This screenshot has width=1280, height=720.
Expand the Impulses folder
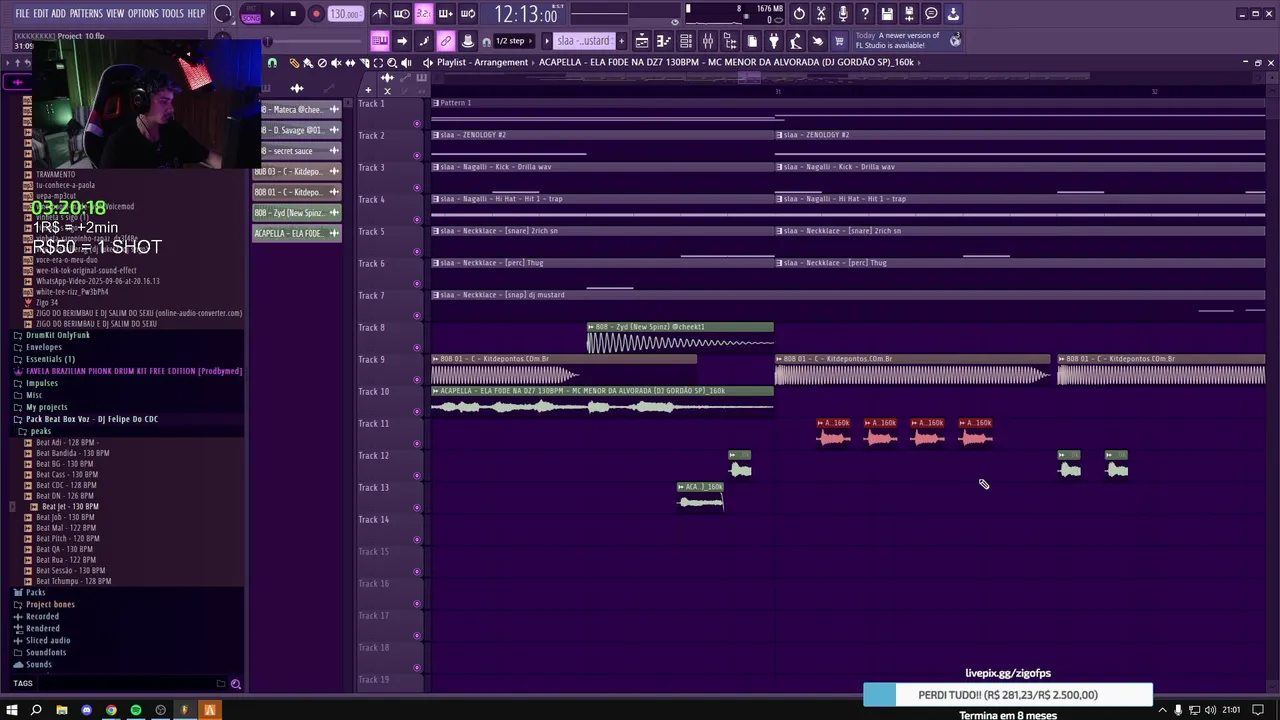tap(42, 383)
